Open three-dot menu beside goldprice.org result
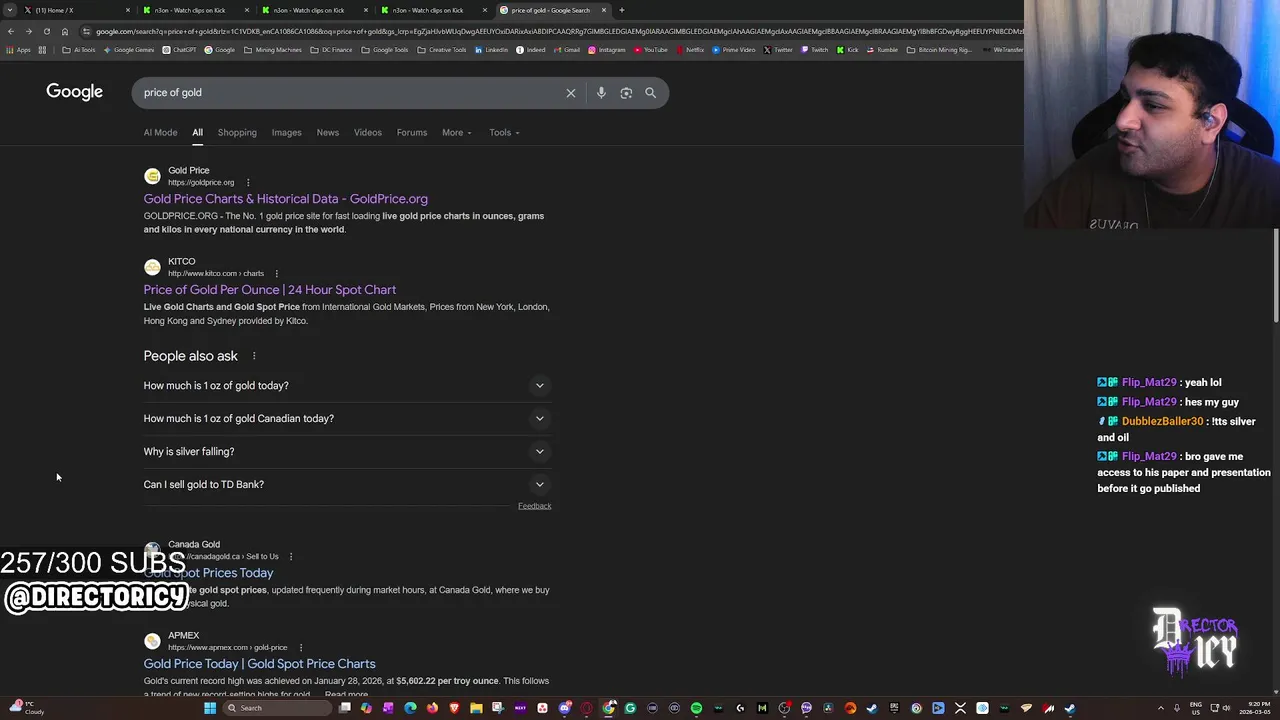This screenshot has height=720, width=1280. pyautogui.click(x=248, y=182)
